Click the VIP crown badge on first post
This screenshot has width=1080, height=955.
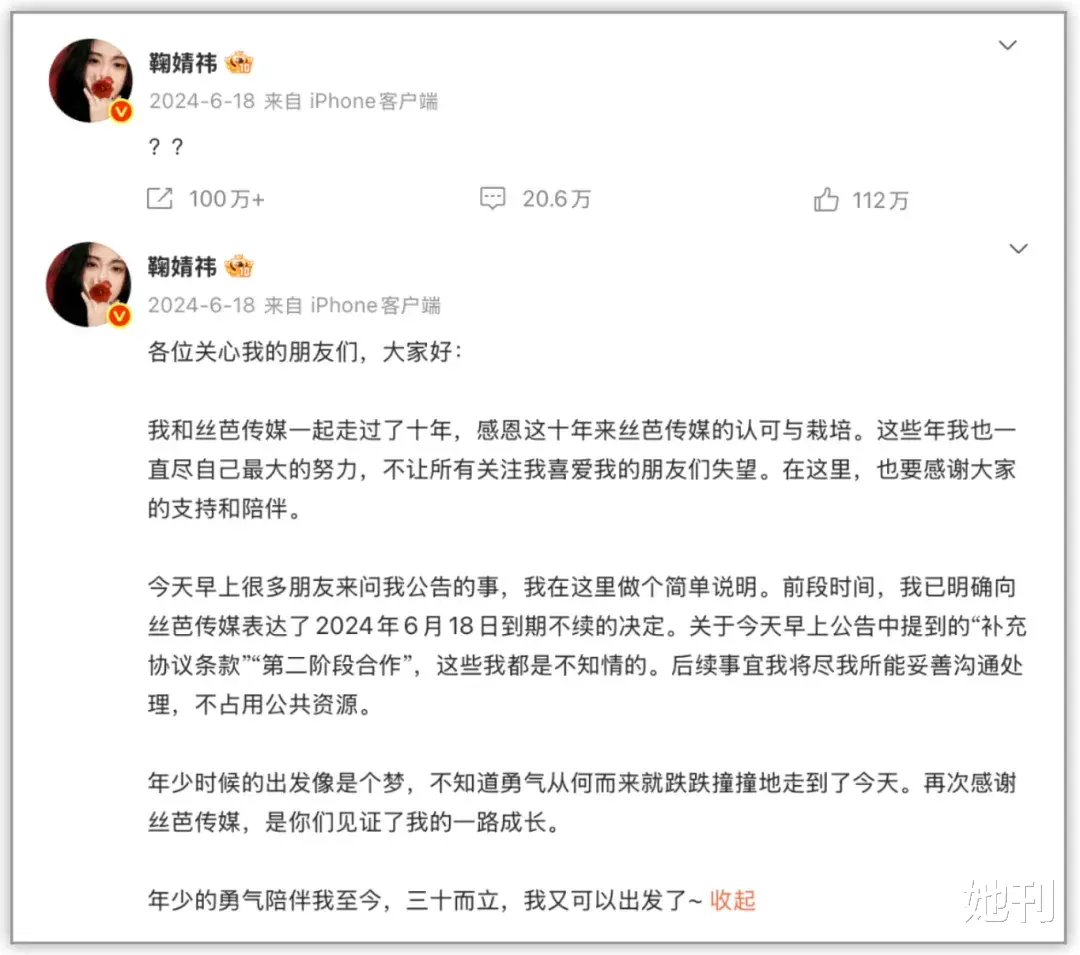[239, 63]
